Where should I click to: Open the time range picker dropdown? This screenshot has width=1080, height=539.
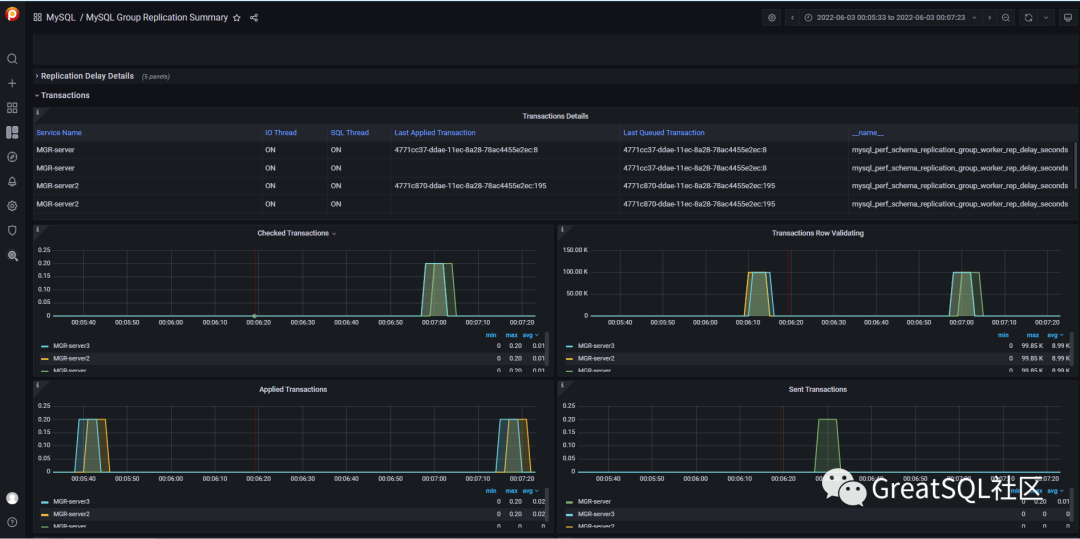[x=890, y=18]
